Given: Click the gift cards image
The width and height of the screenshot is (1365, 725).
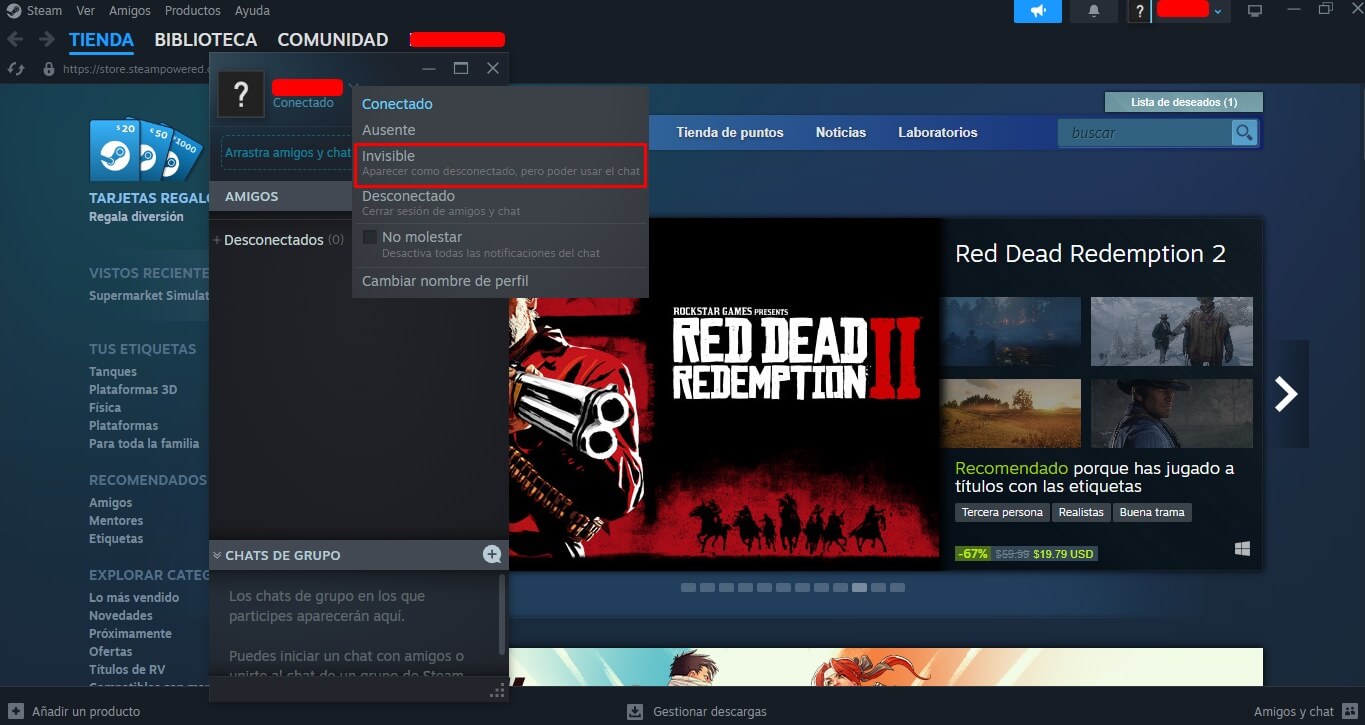Looking at the screenshot, I should tap(145, 150).
